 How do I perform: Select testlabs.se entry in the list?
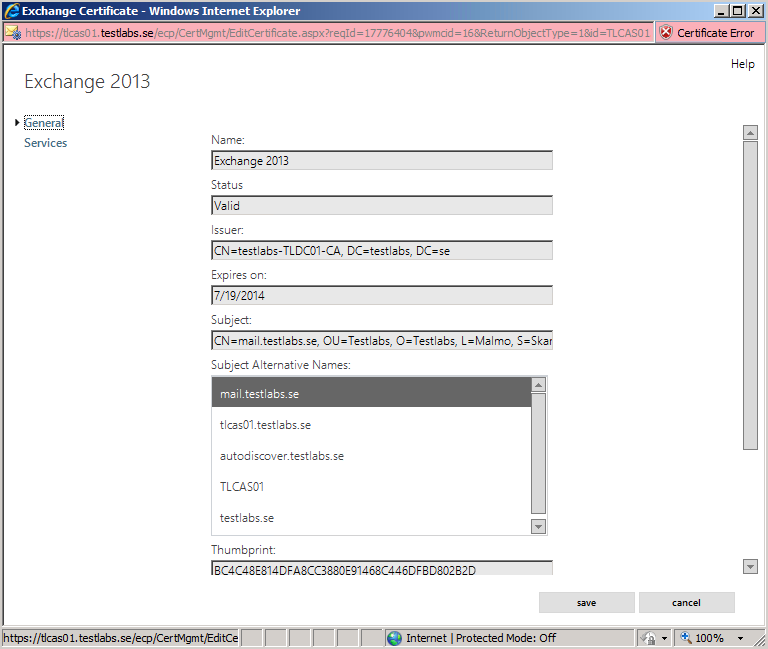coord(371,518)
